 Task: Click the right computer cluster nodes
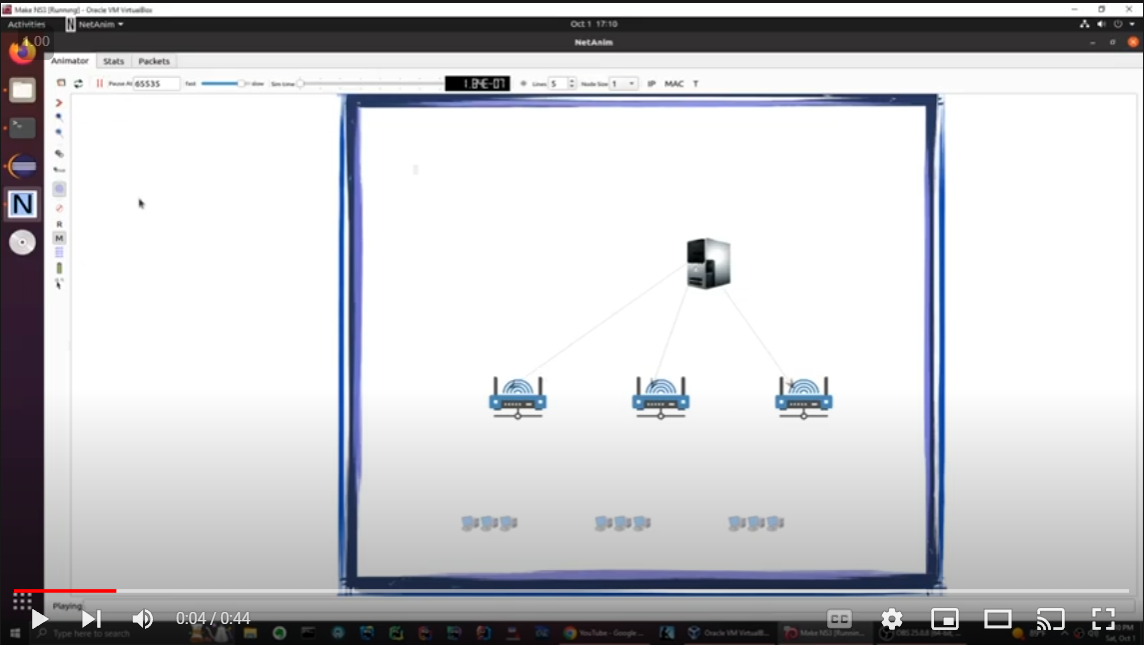point(756,522)
